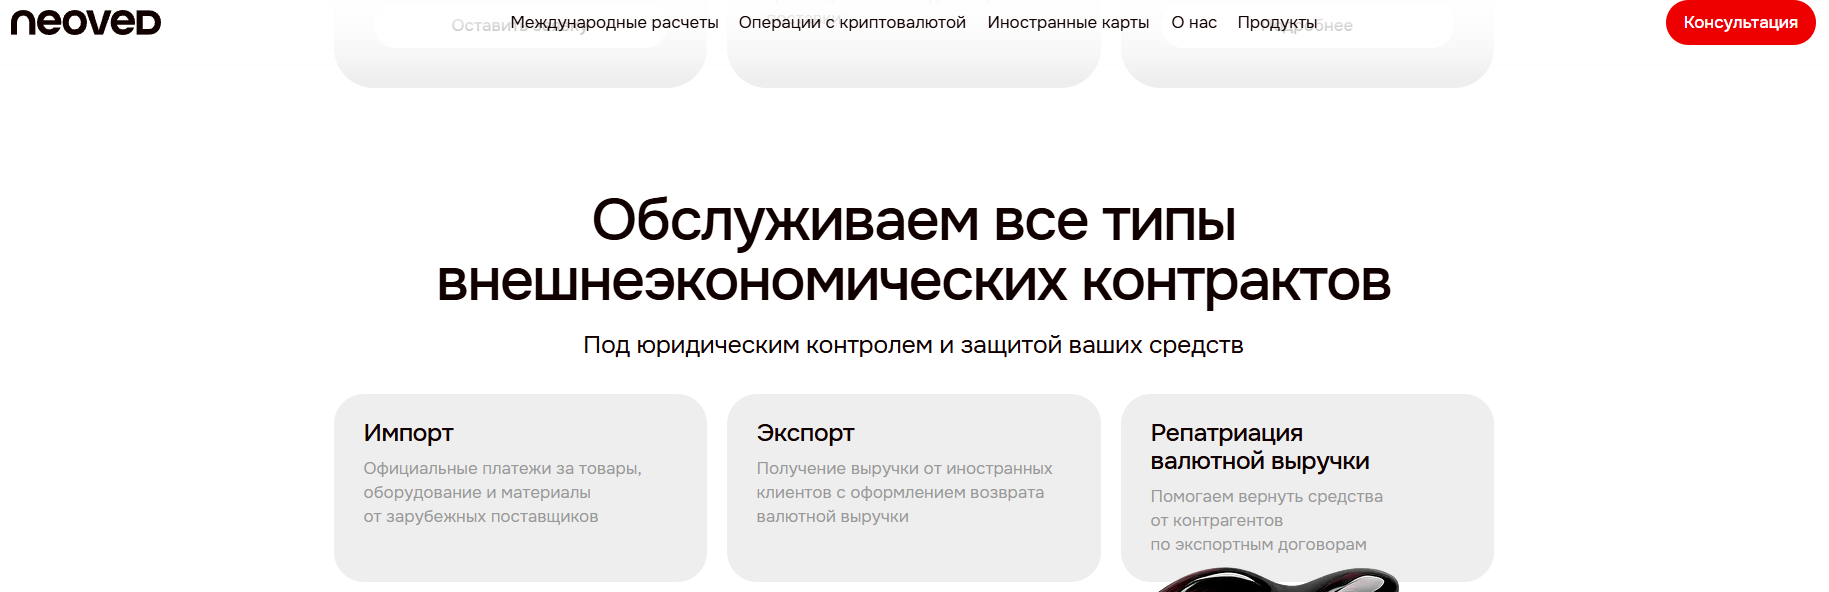The image size is (1829, 592).
Task: Click Экспорт description about возврата валютной выручки
Action: (904, 492)
